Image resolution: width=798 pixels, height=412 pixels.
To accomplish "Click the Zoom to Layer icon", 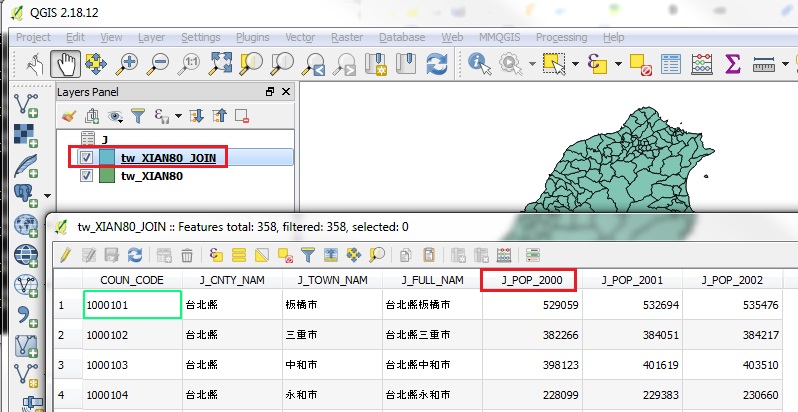I will 282,64.
